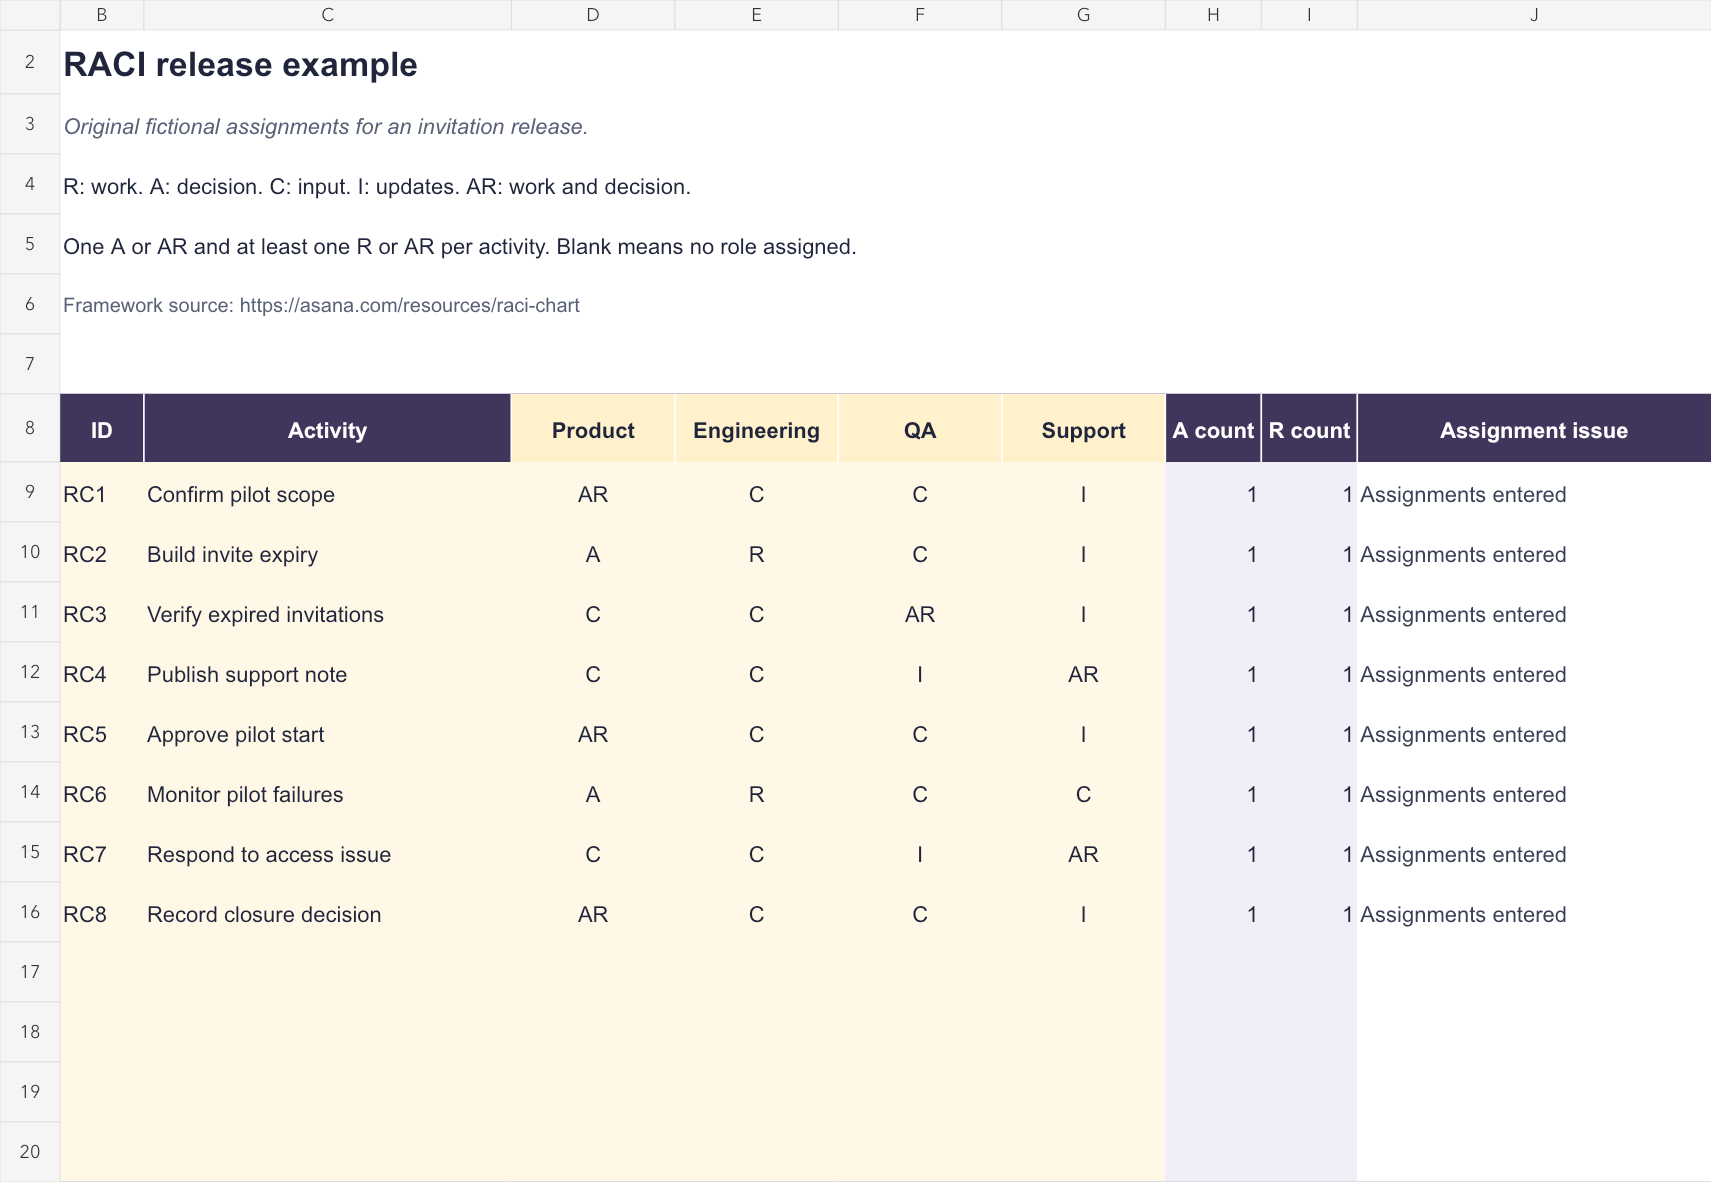The height and width of the screenshot is (1182, 1711).
Task: Click the asana.com framework source link
Action: point(409,306)
